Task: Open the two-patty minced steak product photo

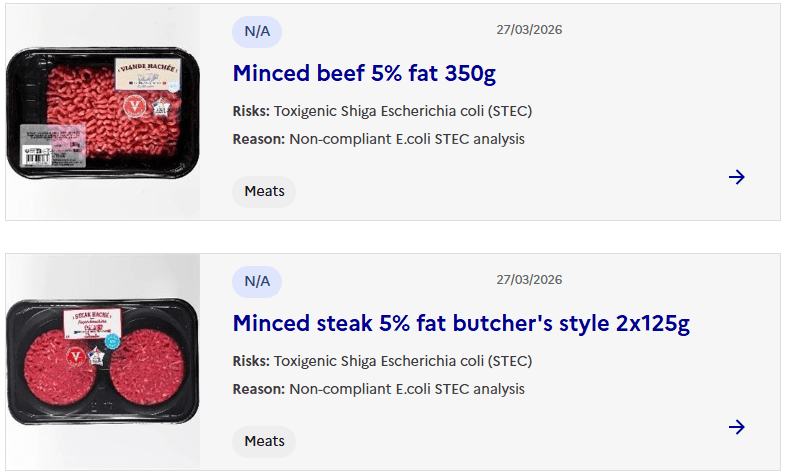Action: 102,362
